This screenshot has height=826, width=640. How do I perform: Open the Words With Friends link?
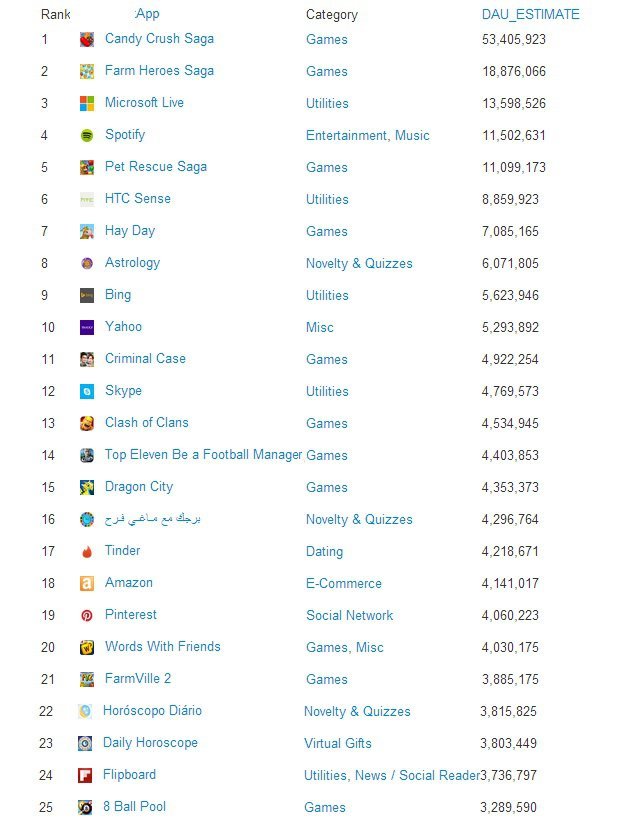click(162, 646)
